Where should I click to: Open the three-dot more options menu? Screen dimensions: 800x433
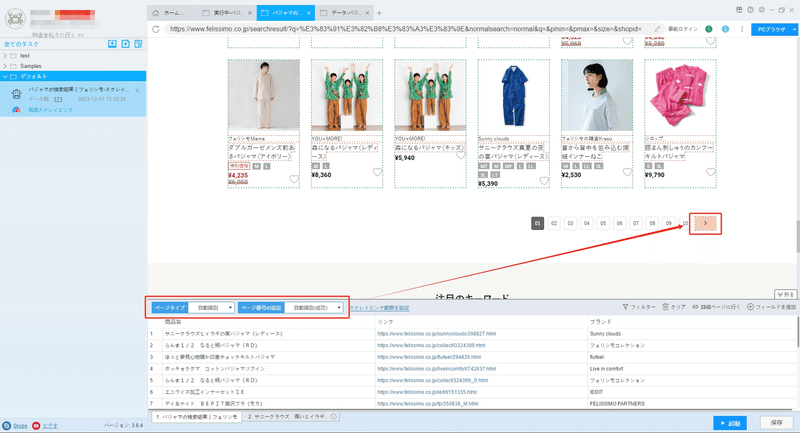click(x=742, y=29)
